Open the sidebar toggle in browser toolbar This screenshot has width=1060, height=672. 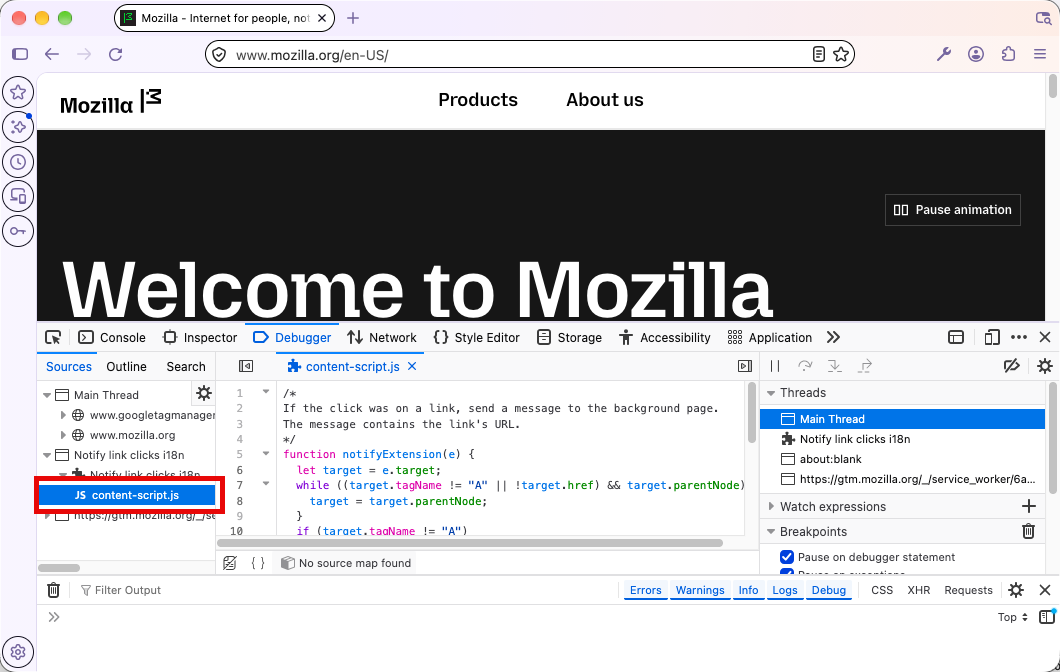[x=20, y=54]
